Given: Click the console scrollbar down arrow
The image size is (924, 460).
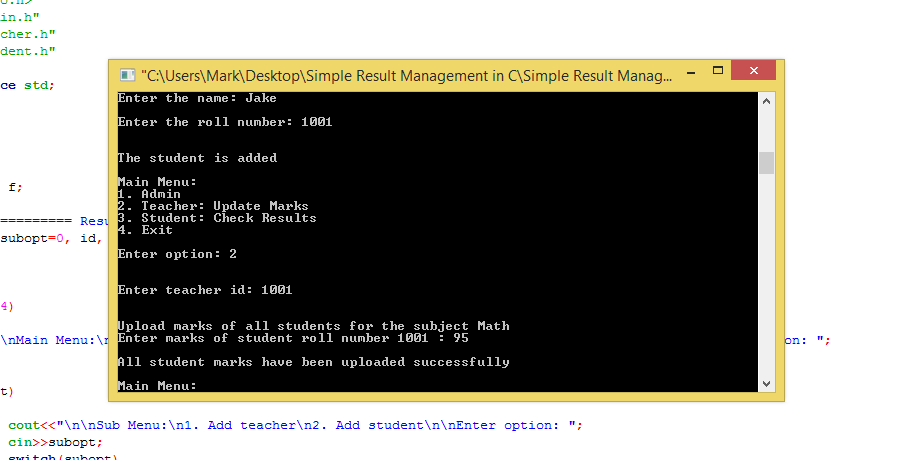Looking at the screenshot, I should point(766,384).
